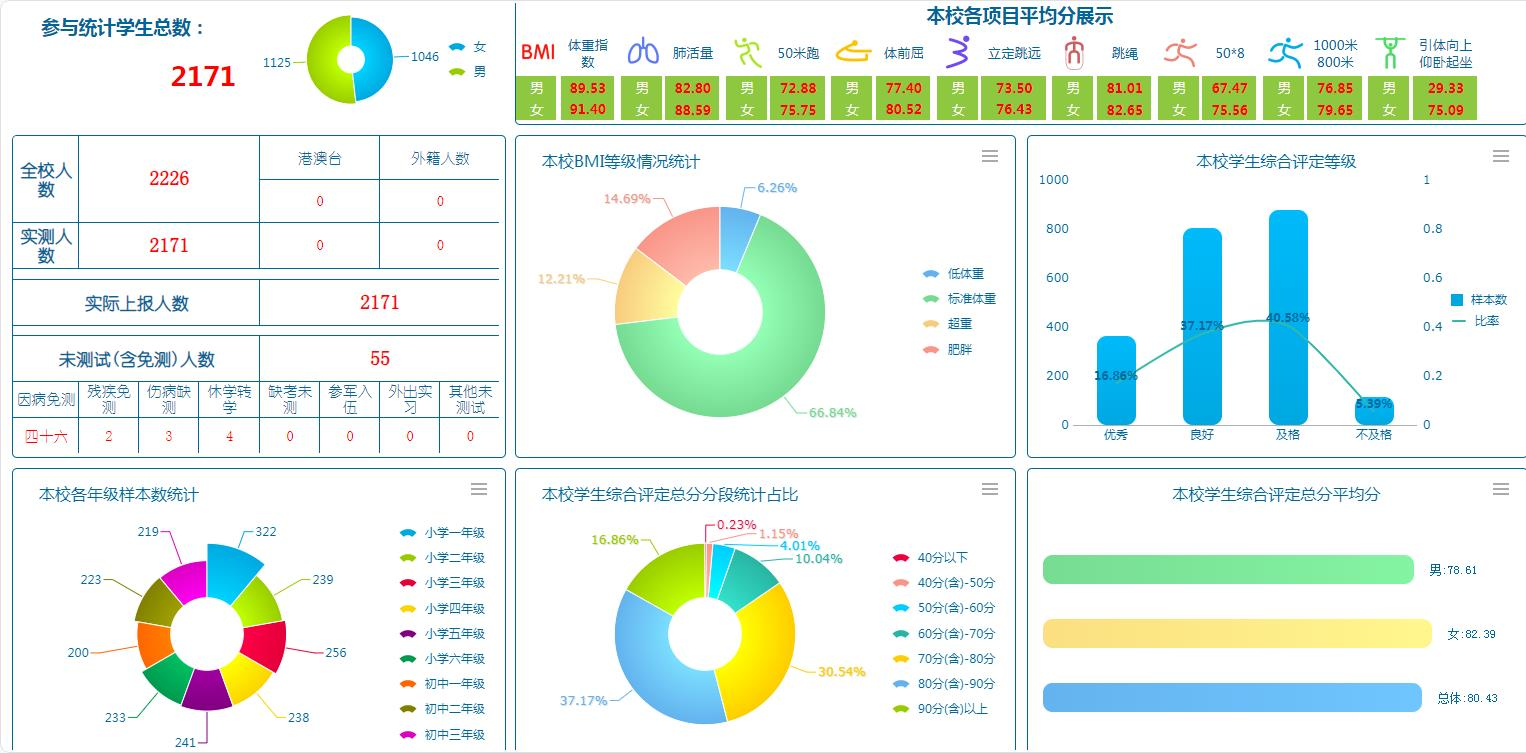
Task: Toggle the 低体重 legend in BMI chart
Action: coord(958,273)
